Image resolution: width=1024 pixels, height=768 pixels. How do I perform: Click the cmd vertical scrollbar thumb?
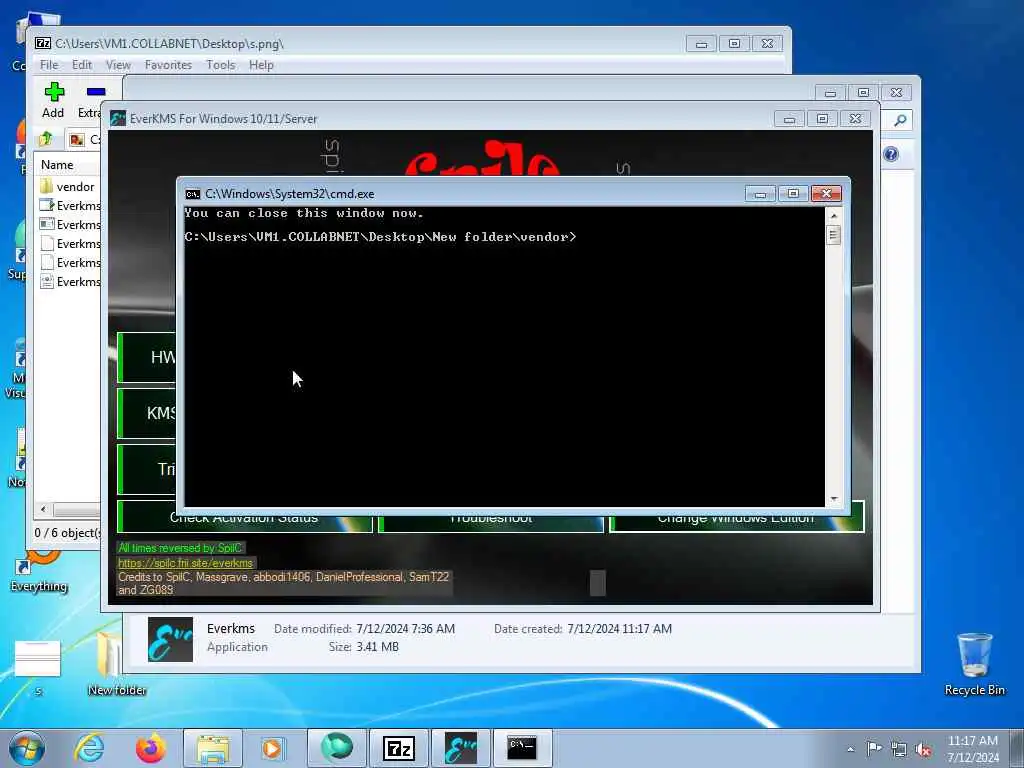click(833, 234)
